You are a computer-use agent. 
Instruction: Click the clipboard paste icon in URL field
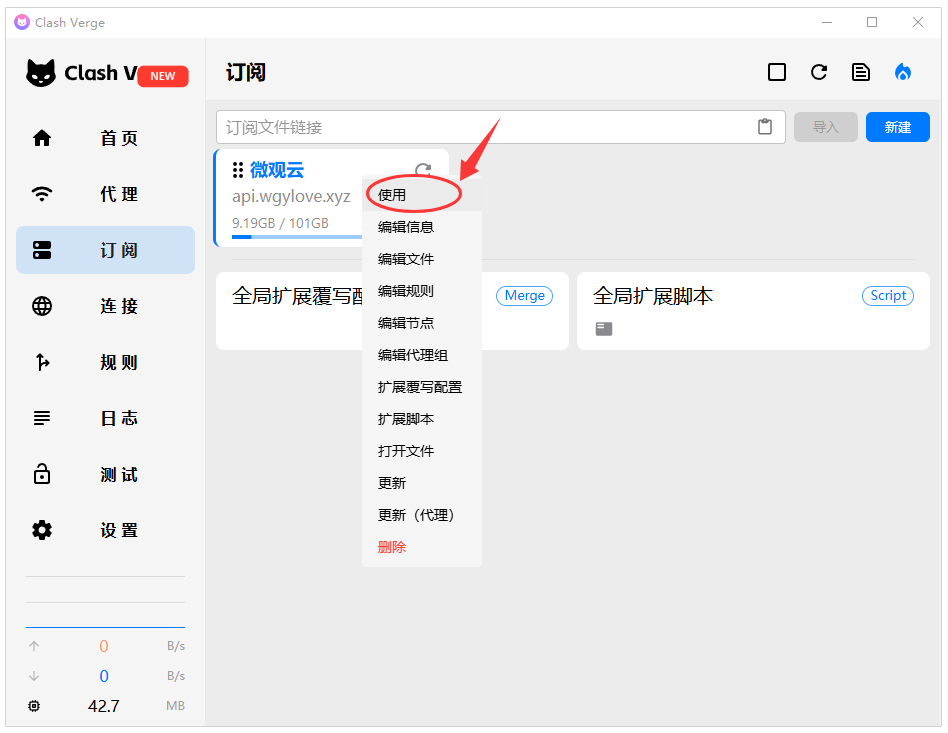point(765,127)
